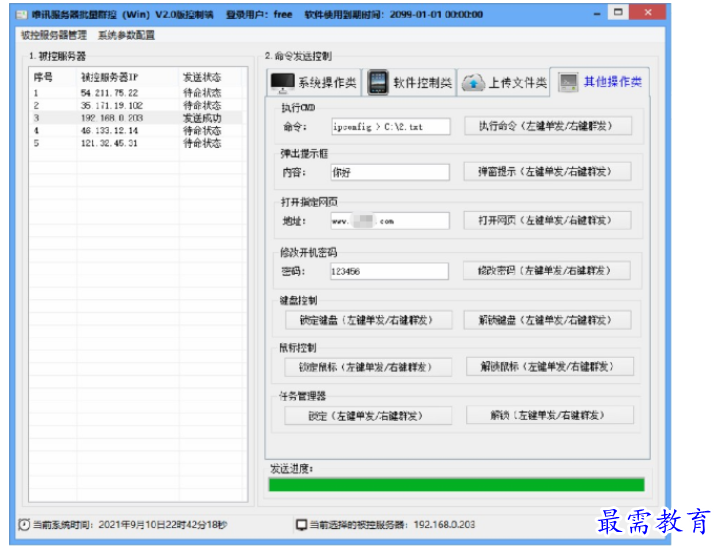The width and height of the screenshot is (719, 553).
Task: Focus the 打开指定网页 地址 input field
Action: (390, 221)
